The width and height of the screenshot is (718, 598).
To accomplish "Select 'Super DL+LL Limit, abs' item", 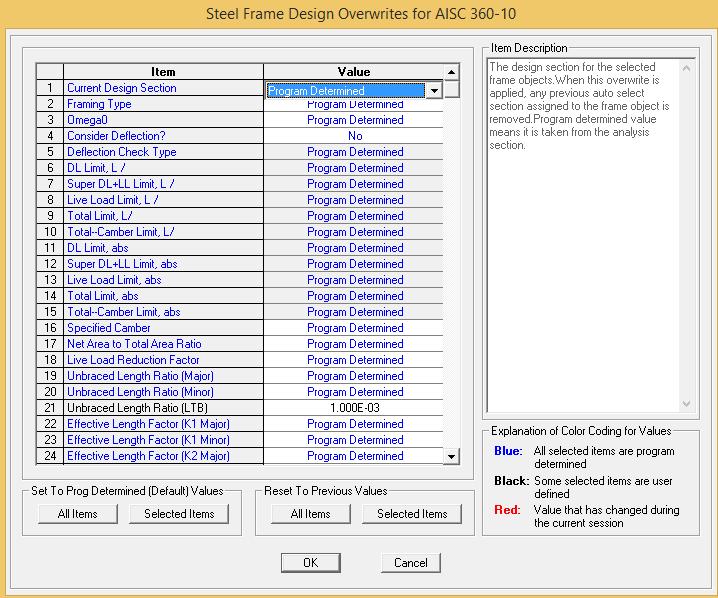I will coord(163,264).
